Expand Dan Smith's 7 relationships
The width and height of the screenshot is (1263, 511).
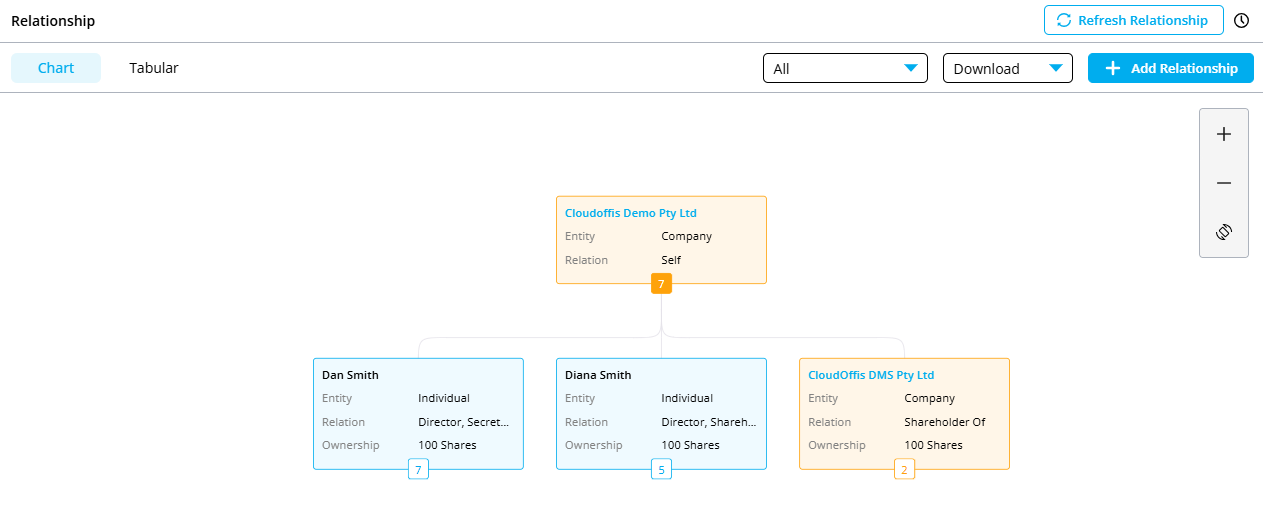click(x=418, y=469)
